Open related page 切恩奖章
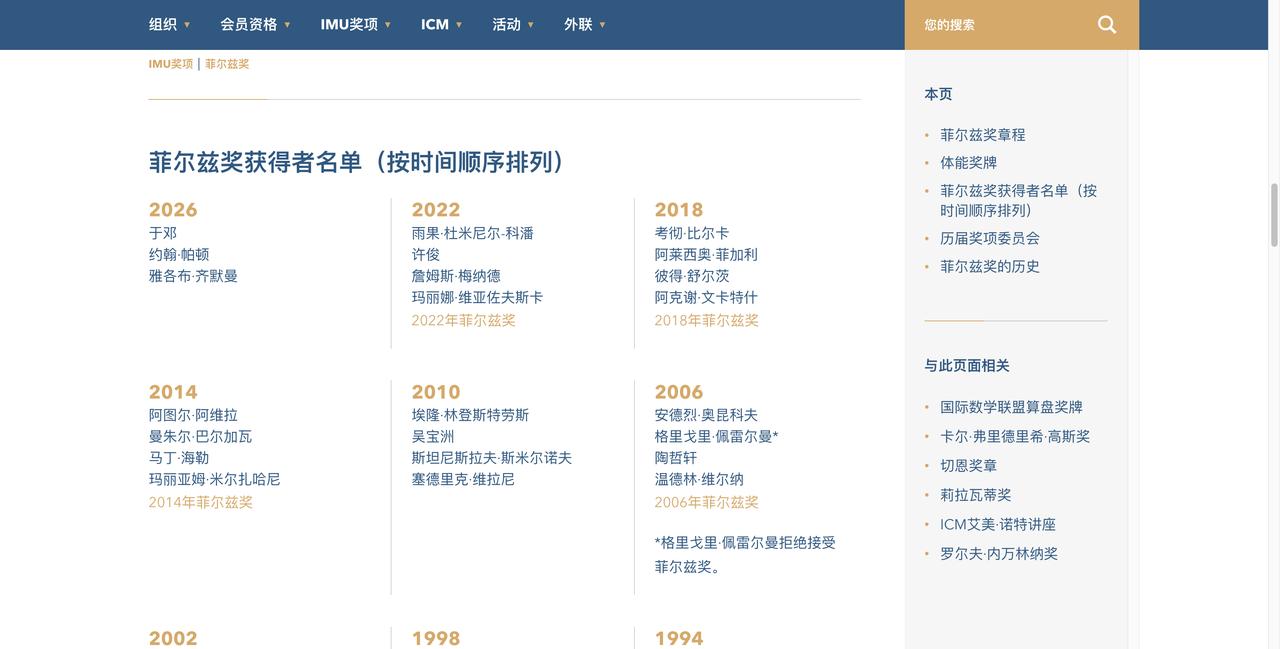The width and height of the screenshot is (1280, 649). (x=969, y=466)
